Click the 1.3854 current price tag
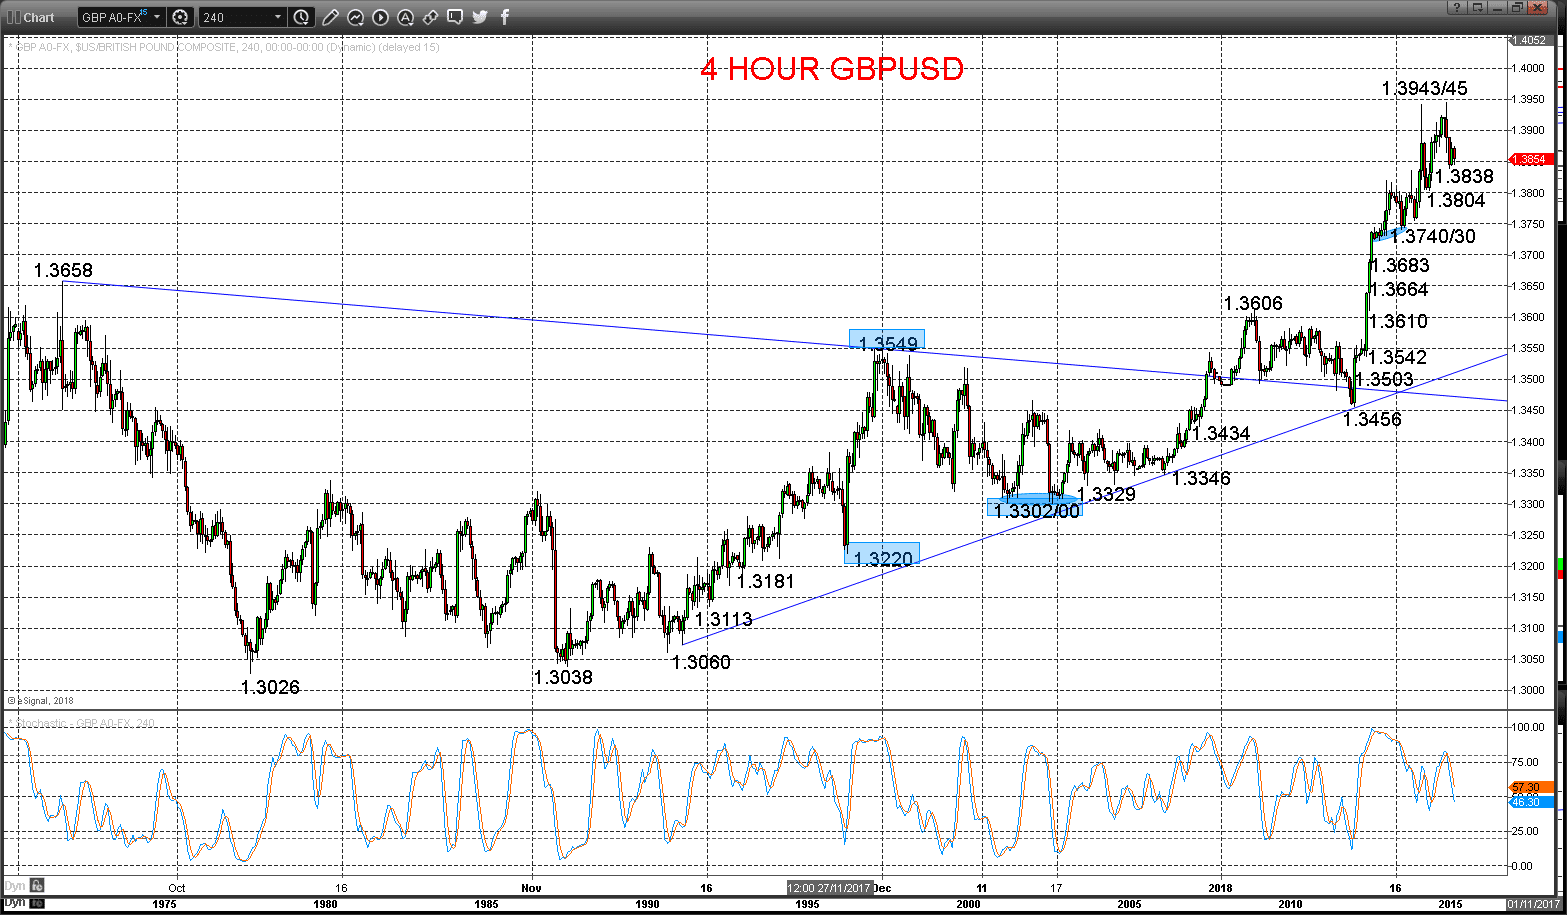Image resolution: width=1567 pixels, height=915 pixels. (x=1530, y=159)
